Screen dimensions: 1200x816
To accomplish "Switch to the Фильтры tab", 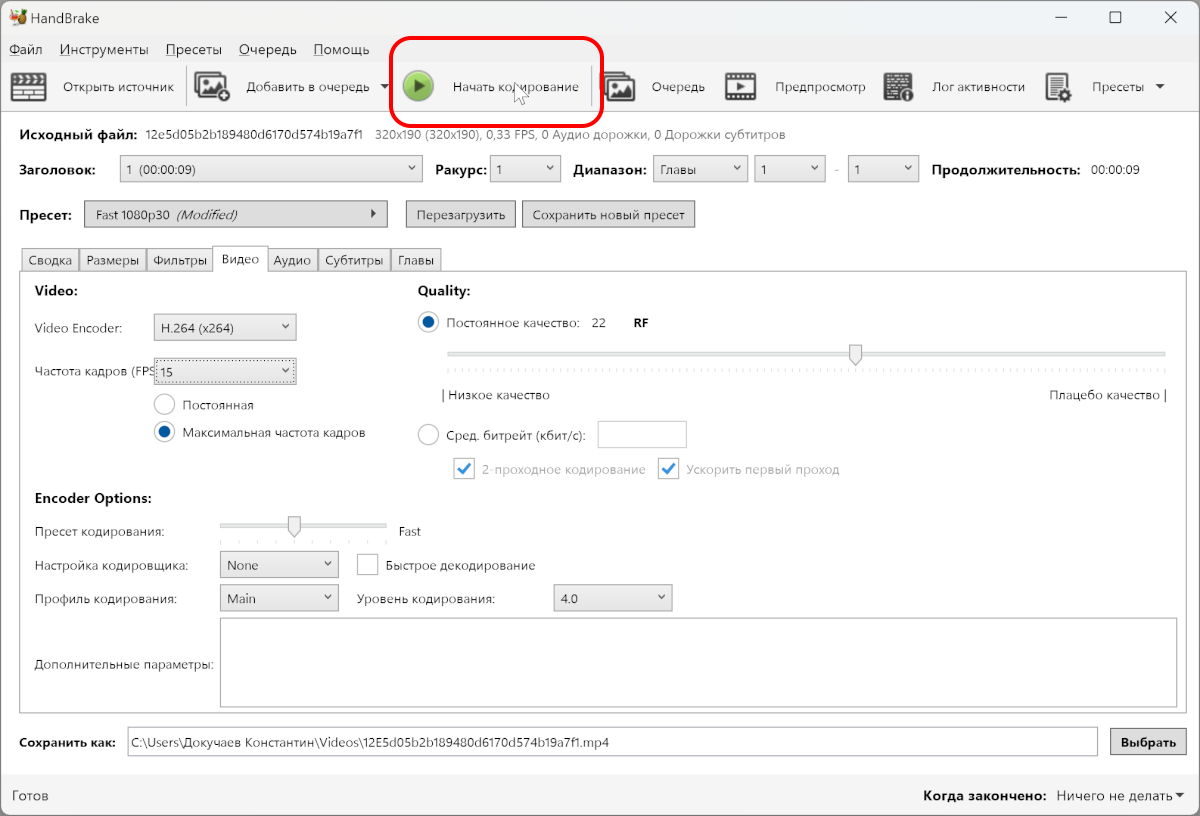I will tap(180, 260).
